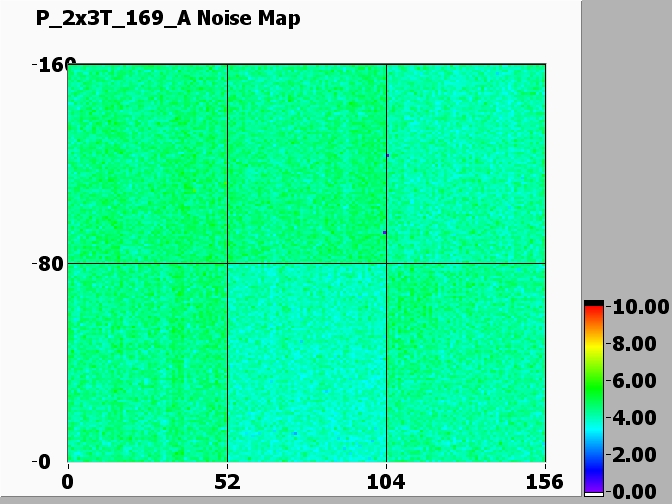Click the 52 tick label on the x-axis
The image size is (672, 504).
point(228,481)
